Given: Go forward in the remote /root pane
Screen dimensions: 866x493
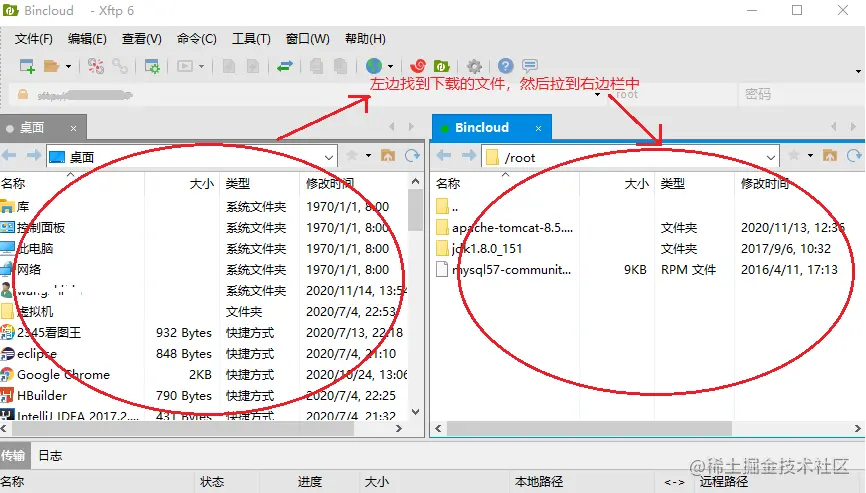Looking at the screenshot, I should pos(469,156).
